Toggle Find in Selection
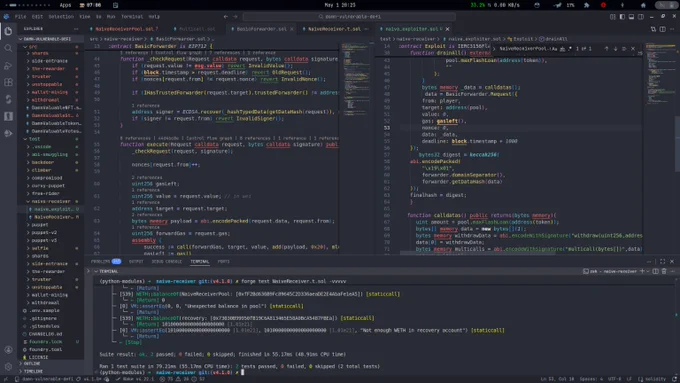Viewport: 680px width, 383px height. [x=624, y=49]
